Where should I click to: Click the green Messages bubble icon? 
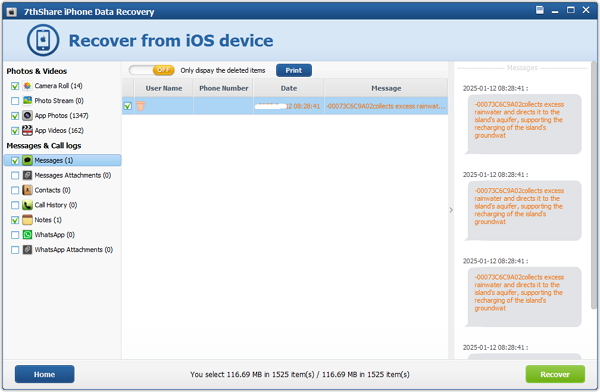[27, 160]
